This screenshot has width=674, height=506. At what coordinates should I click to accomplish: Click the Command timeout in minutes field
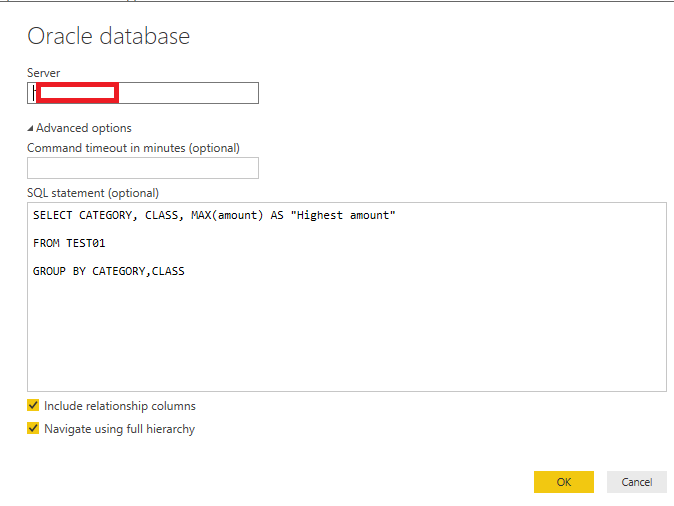tap(143, 168)
